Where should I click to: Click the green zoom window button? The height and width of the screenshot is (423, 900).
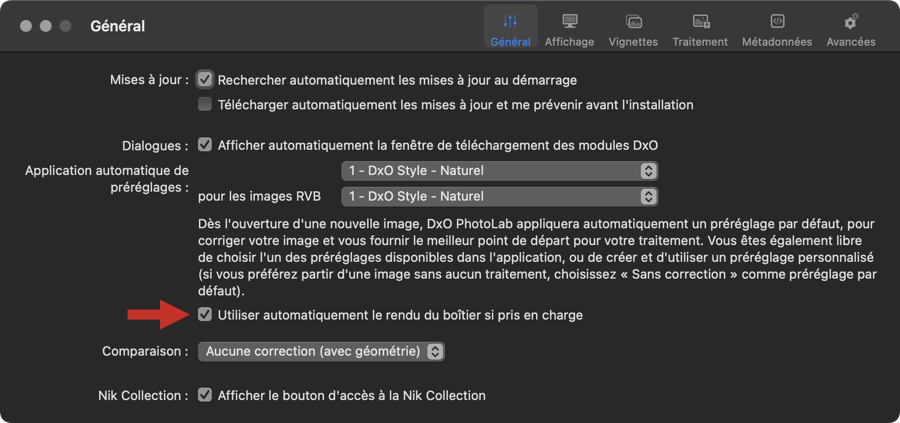(66, 26)
